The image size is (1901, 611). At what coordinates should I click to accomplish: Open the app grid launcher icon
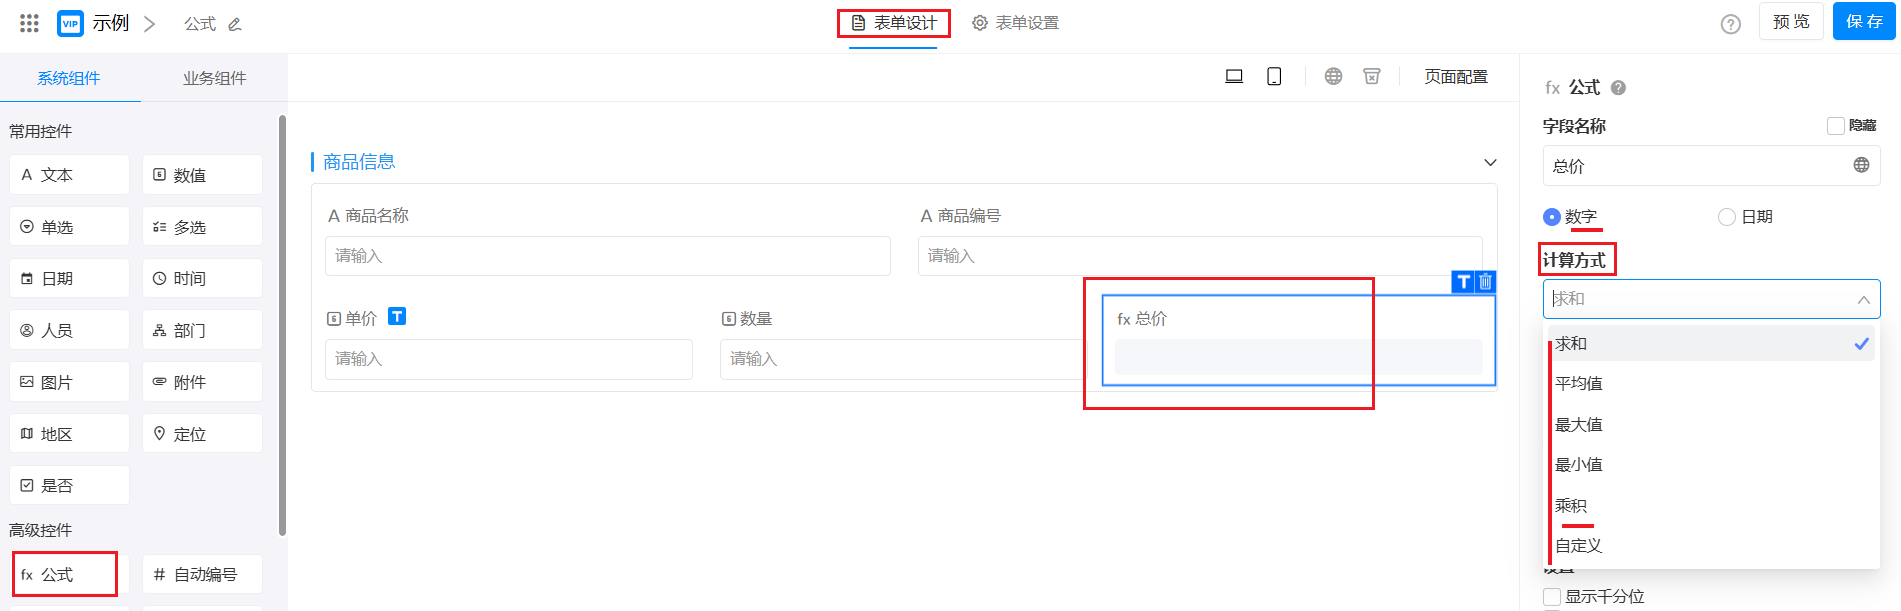click(x=29, y=23)
